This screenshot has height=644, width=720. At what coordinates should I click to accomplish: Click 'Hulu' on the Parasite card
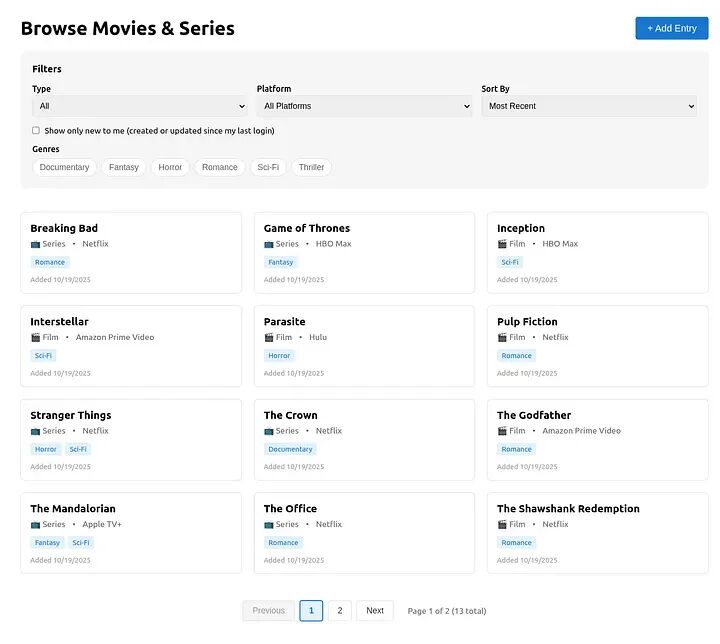[x=318, y=337]
